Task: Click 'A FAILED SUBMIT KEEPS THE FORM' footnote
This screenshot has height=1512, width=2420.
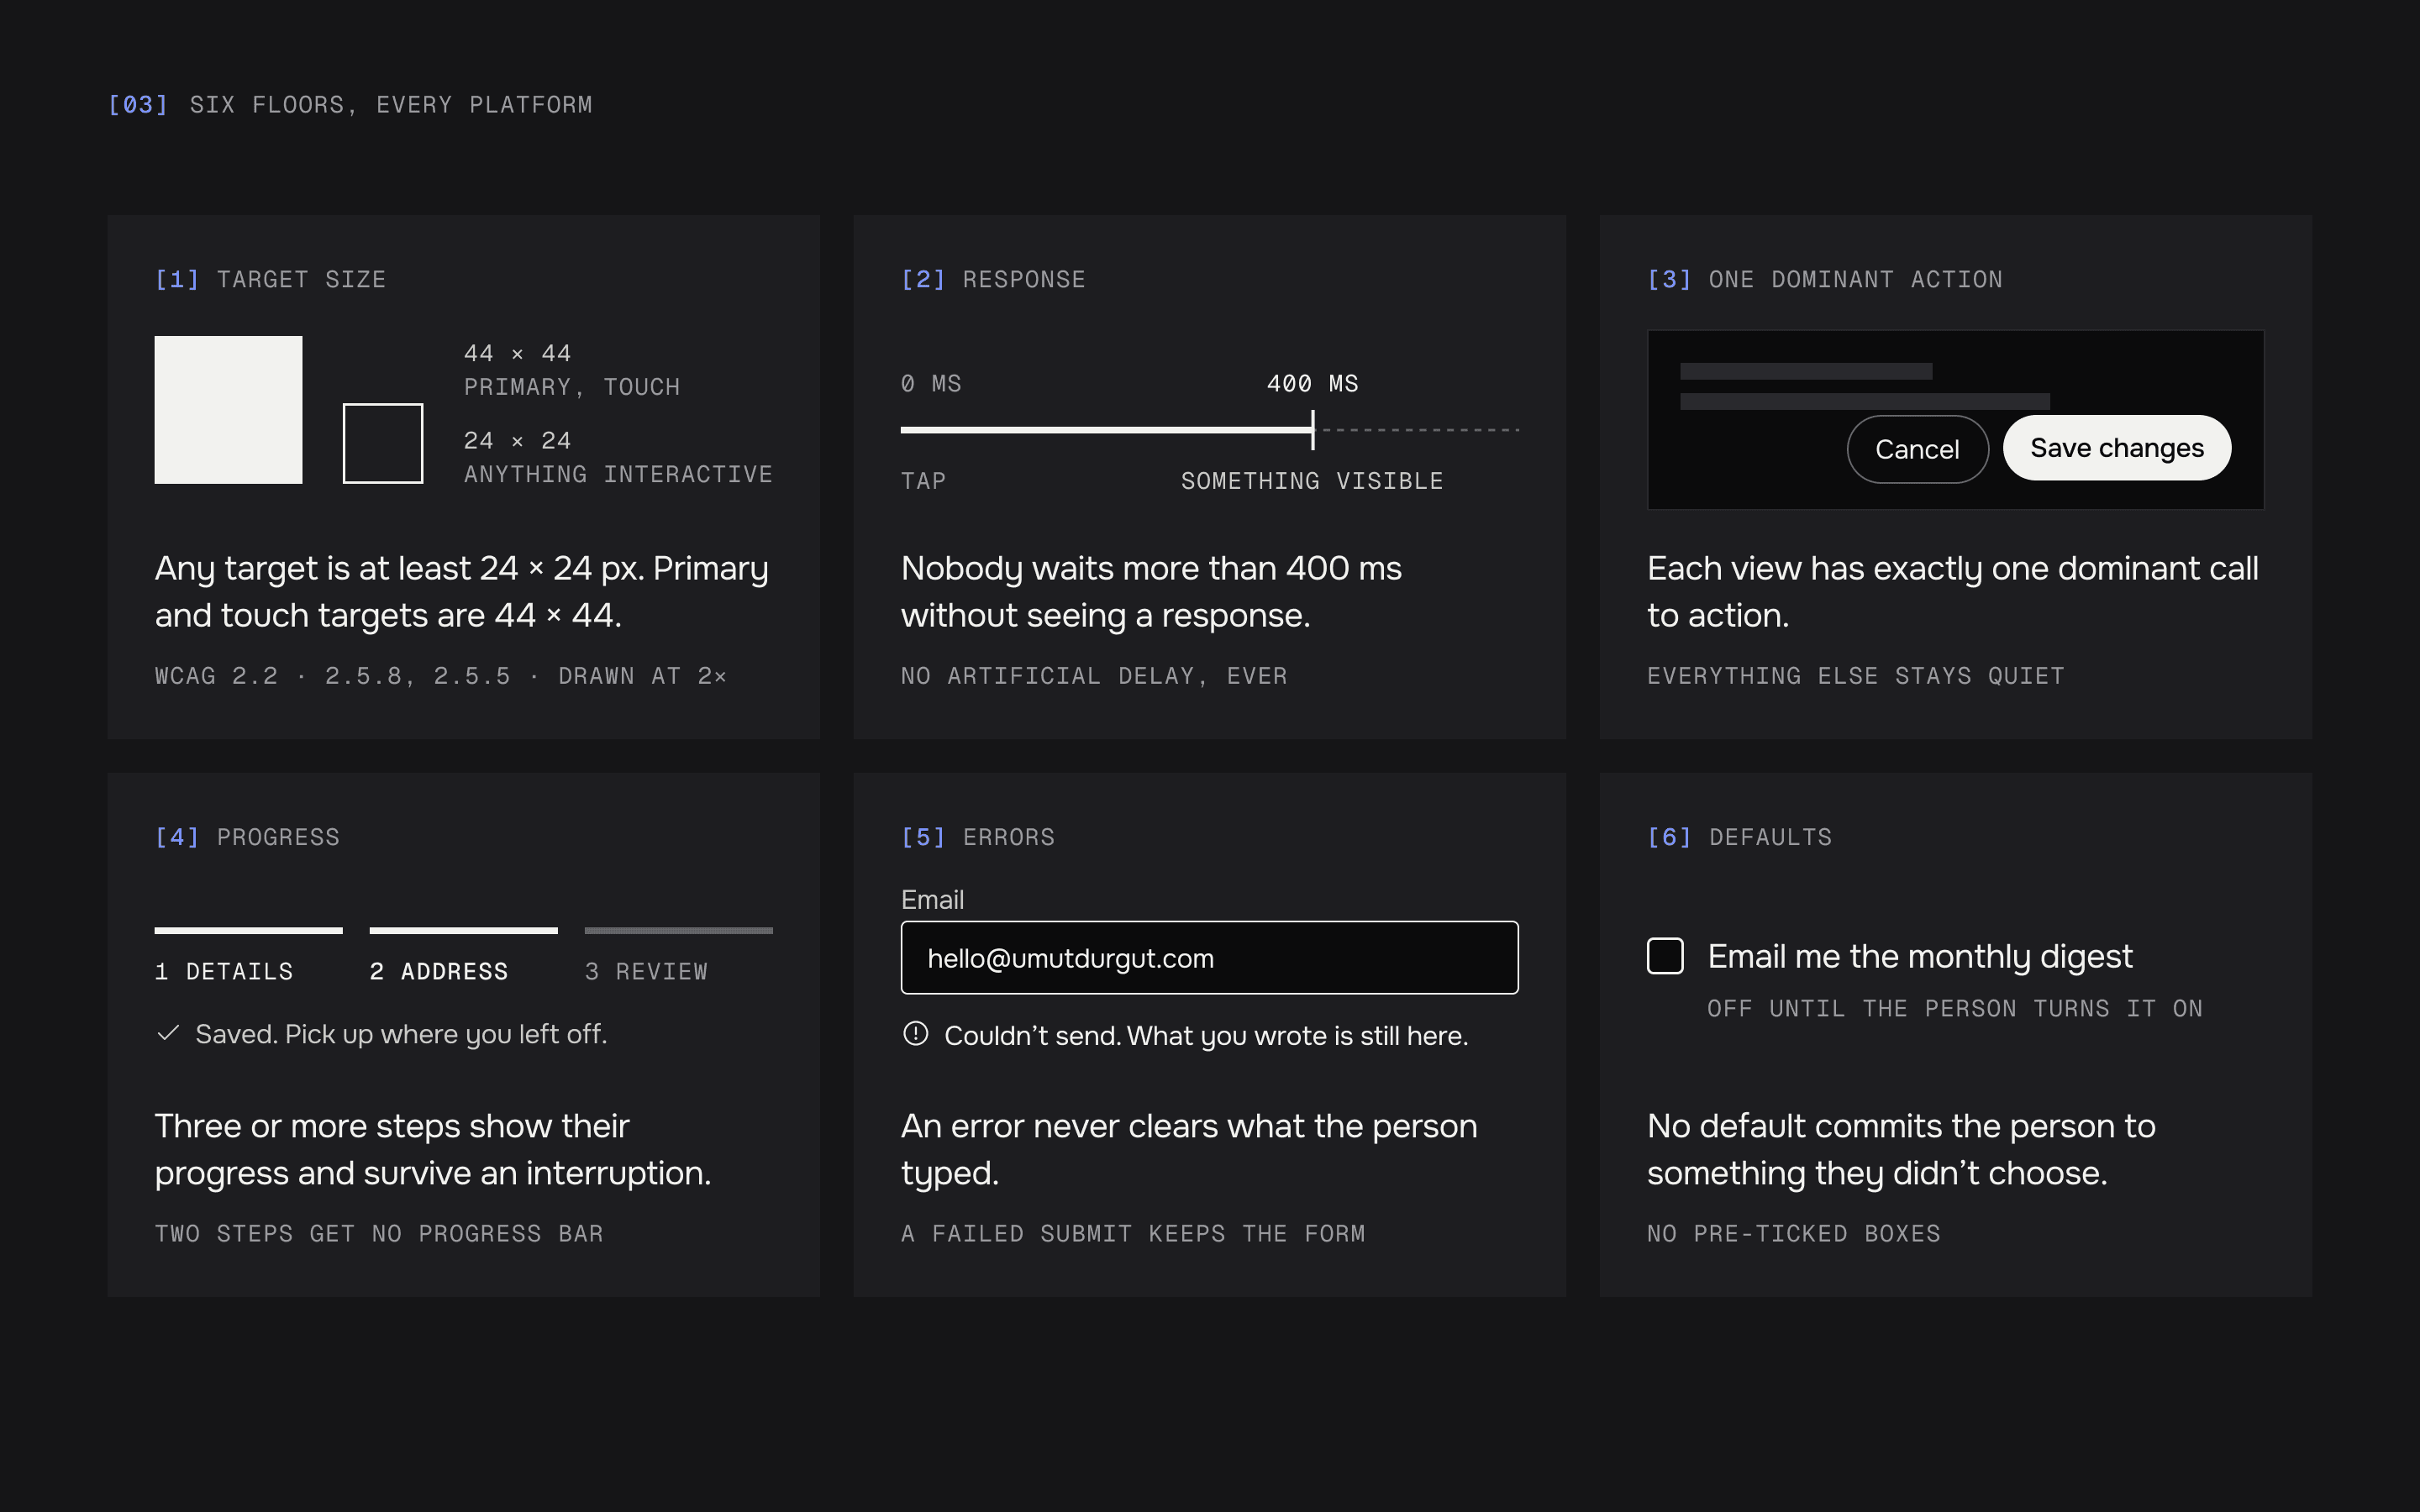Action: point(1133,1234)
